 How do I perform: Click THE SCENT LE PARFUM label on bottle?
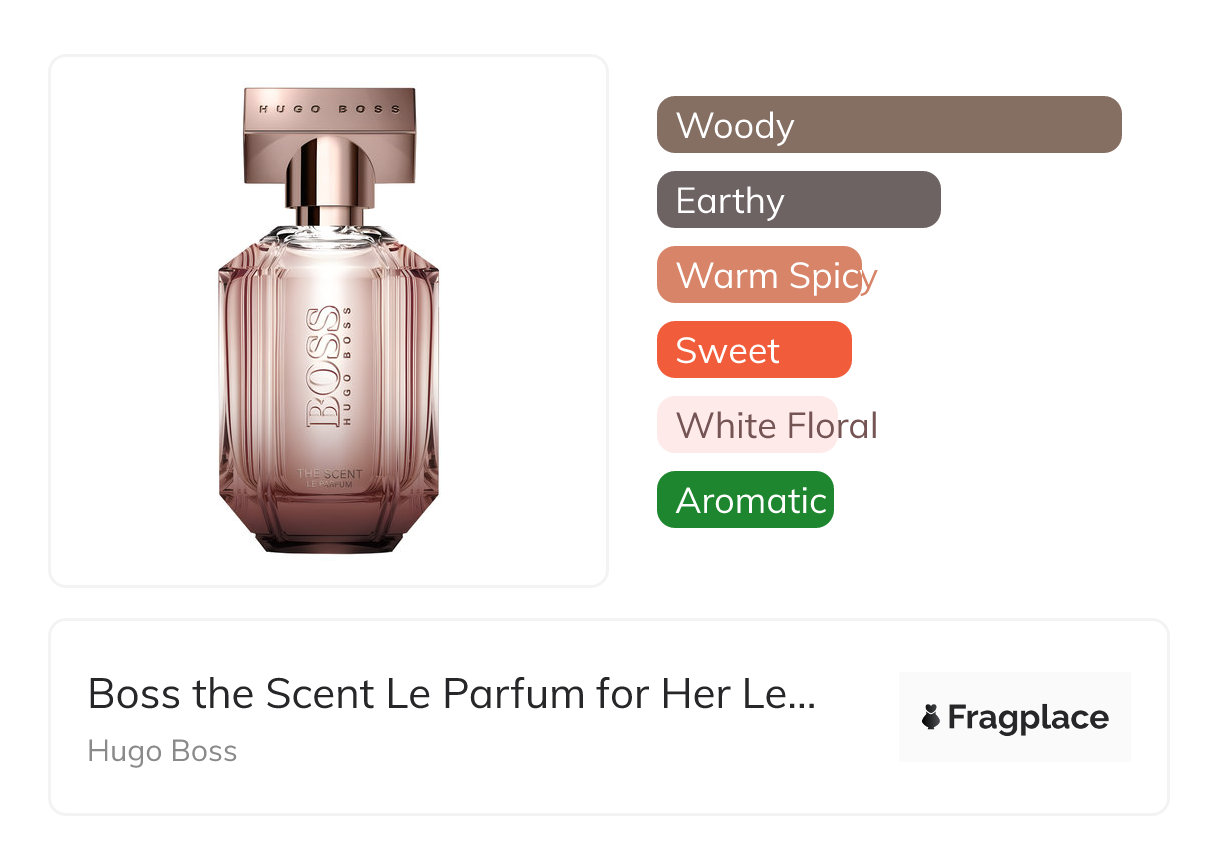coord(329,478)
